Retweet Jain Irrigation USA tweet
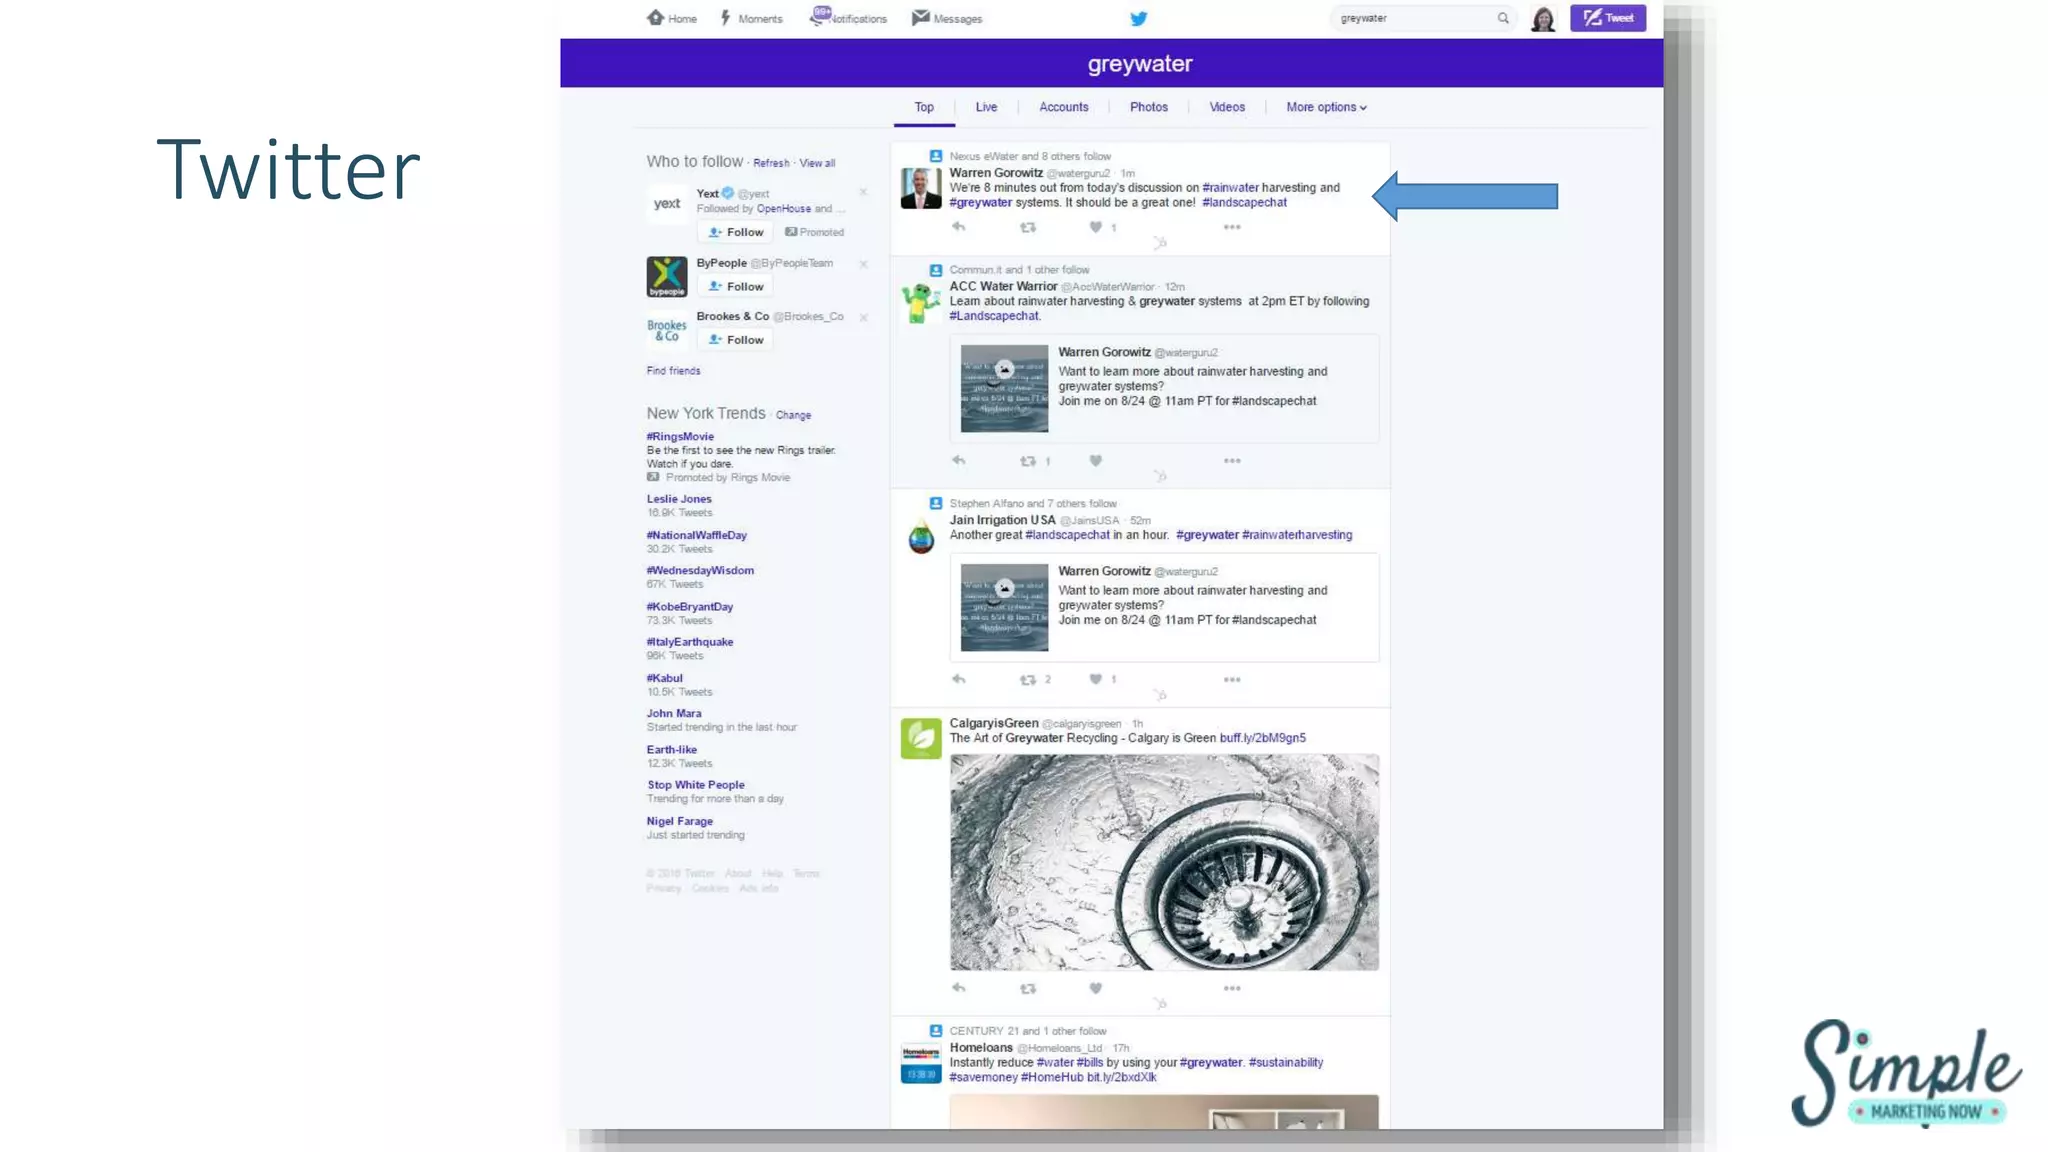Screen dimensions: 2048x1152 [1027, 680]
